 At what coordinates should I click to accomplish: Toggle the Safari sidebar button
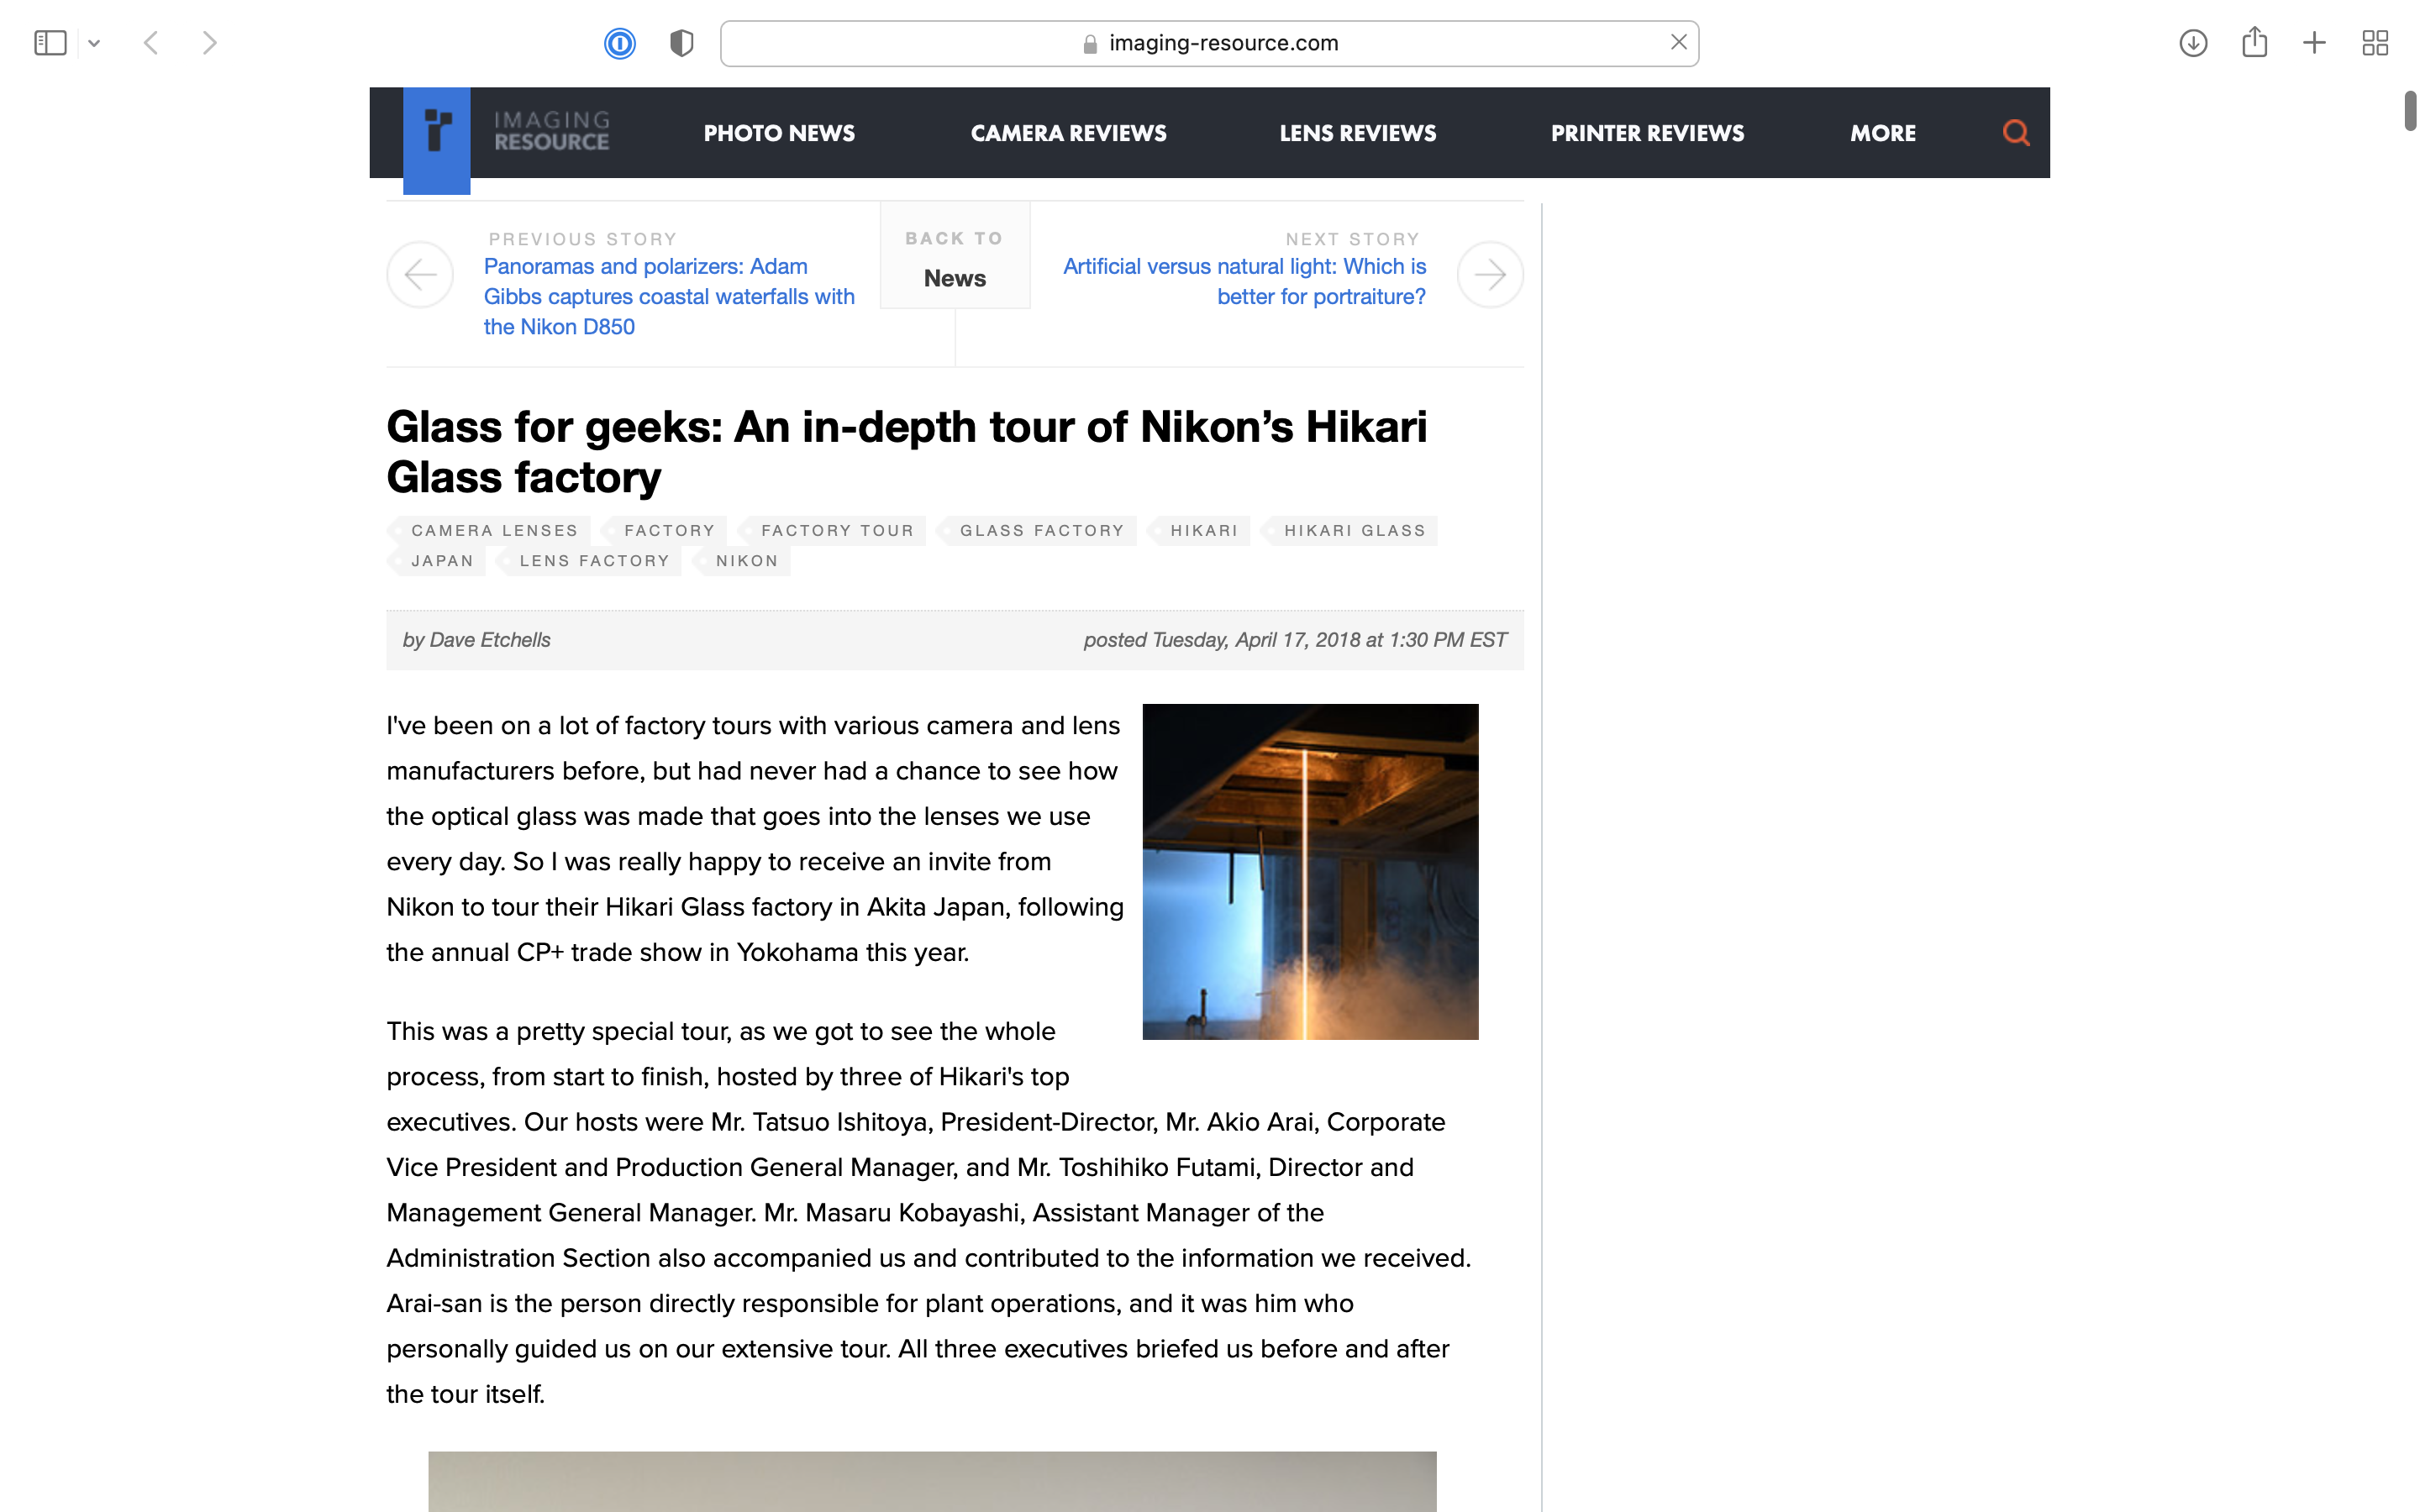[50, 43]
